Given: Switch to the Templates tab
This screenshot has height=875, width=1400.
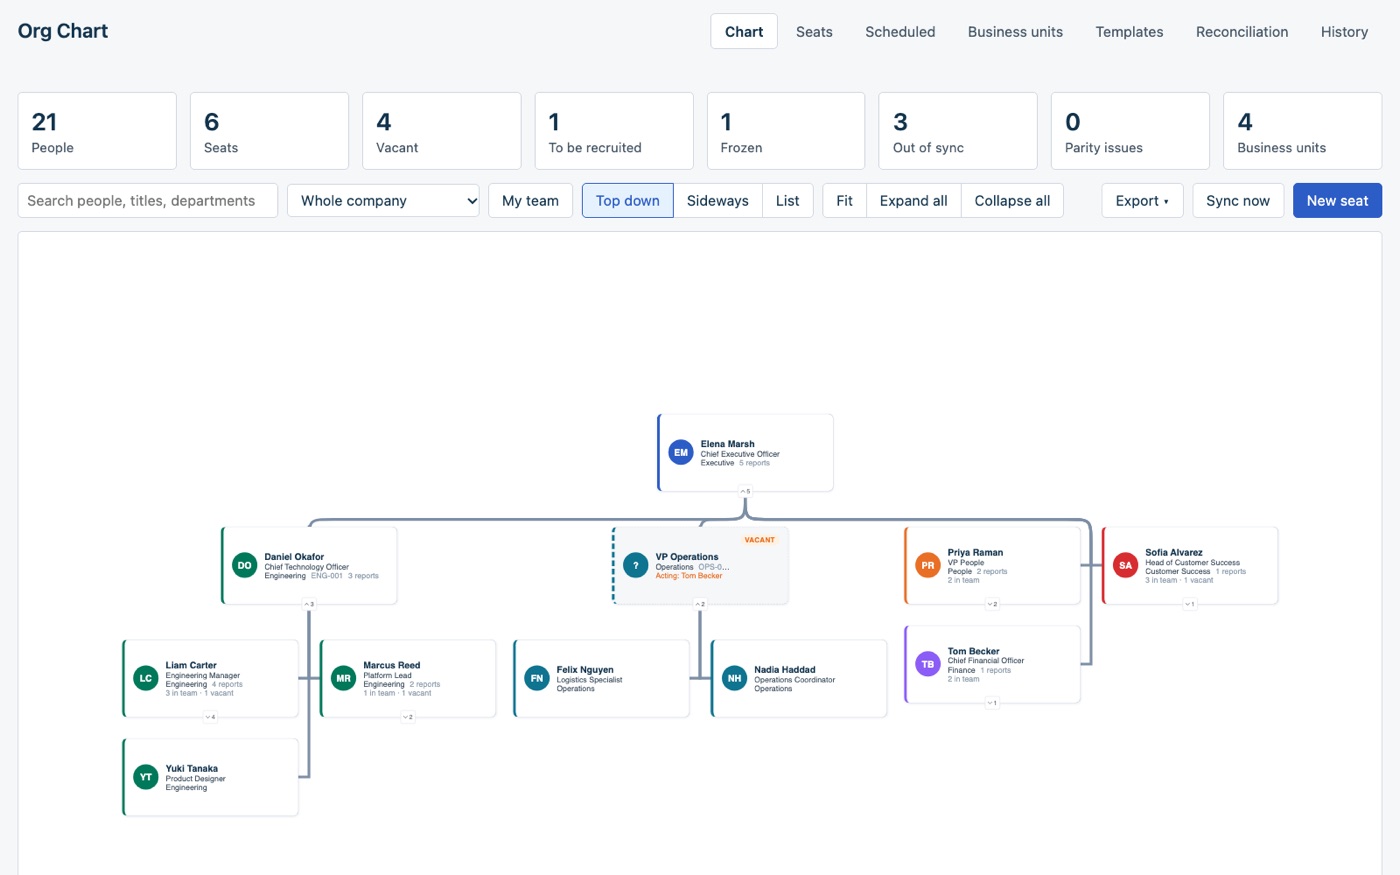Looking at the screenshot, I should (1129, 32).
